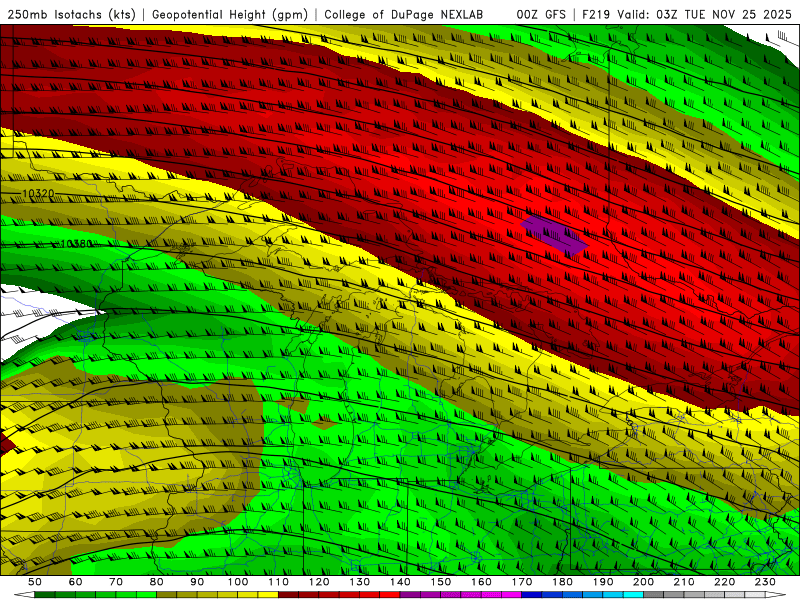Click the 210 value on the legend

pos(684,582)
